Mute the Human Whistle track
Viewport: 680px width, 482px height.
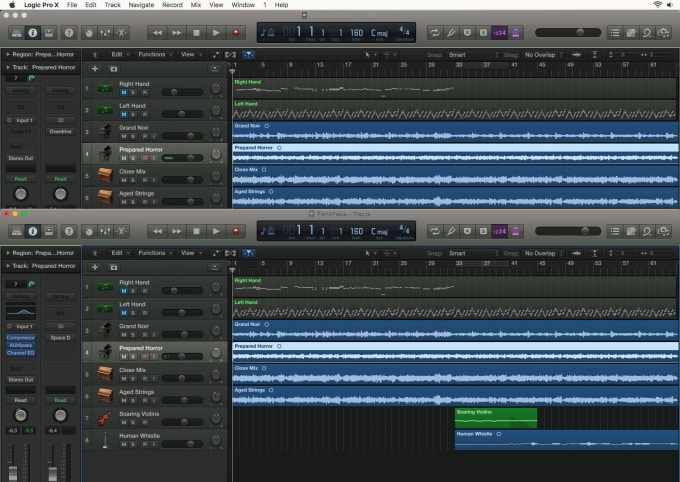124,445
